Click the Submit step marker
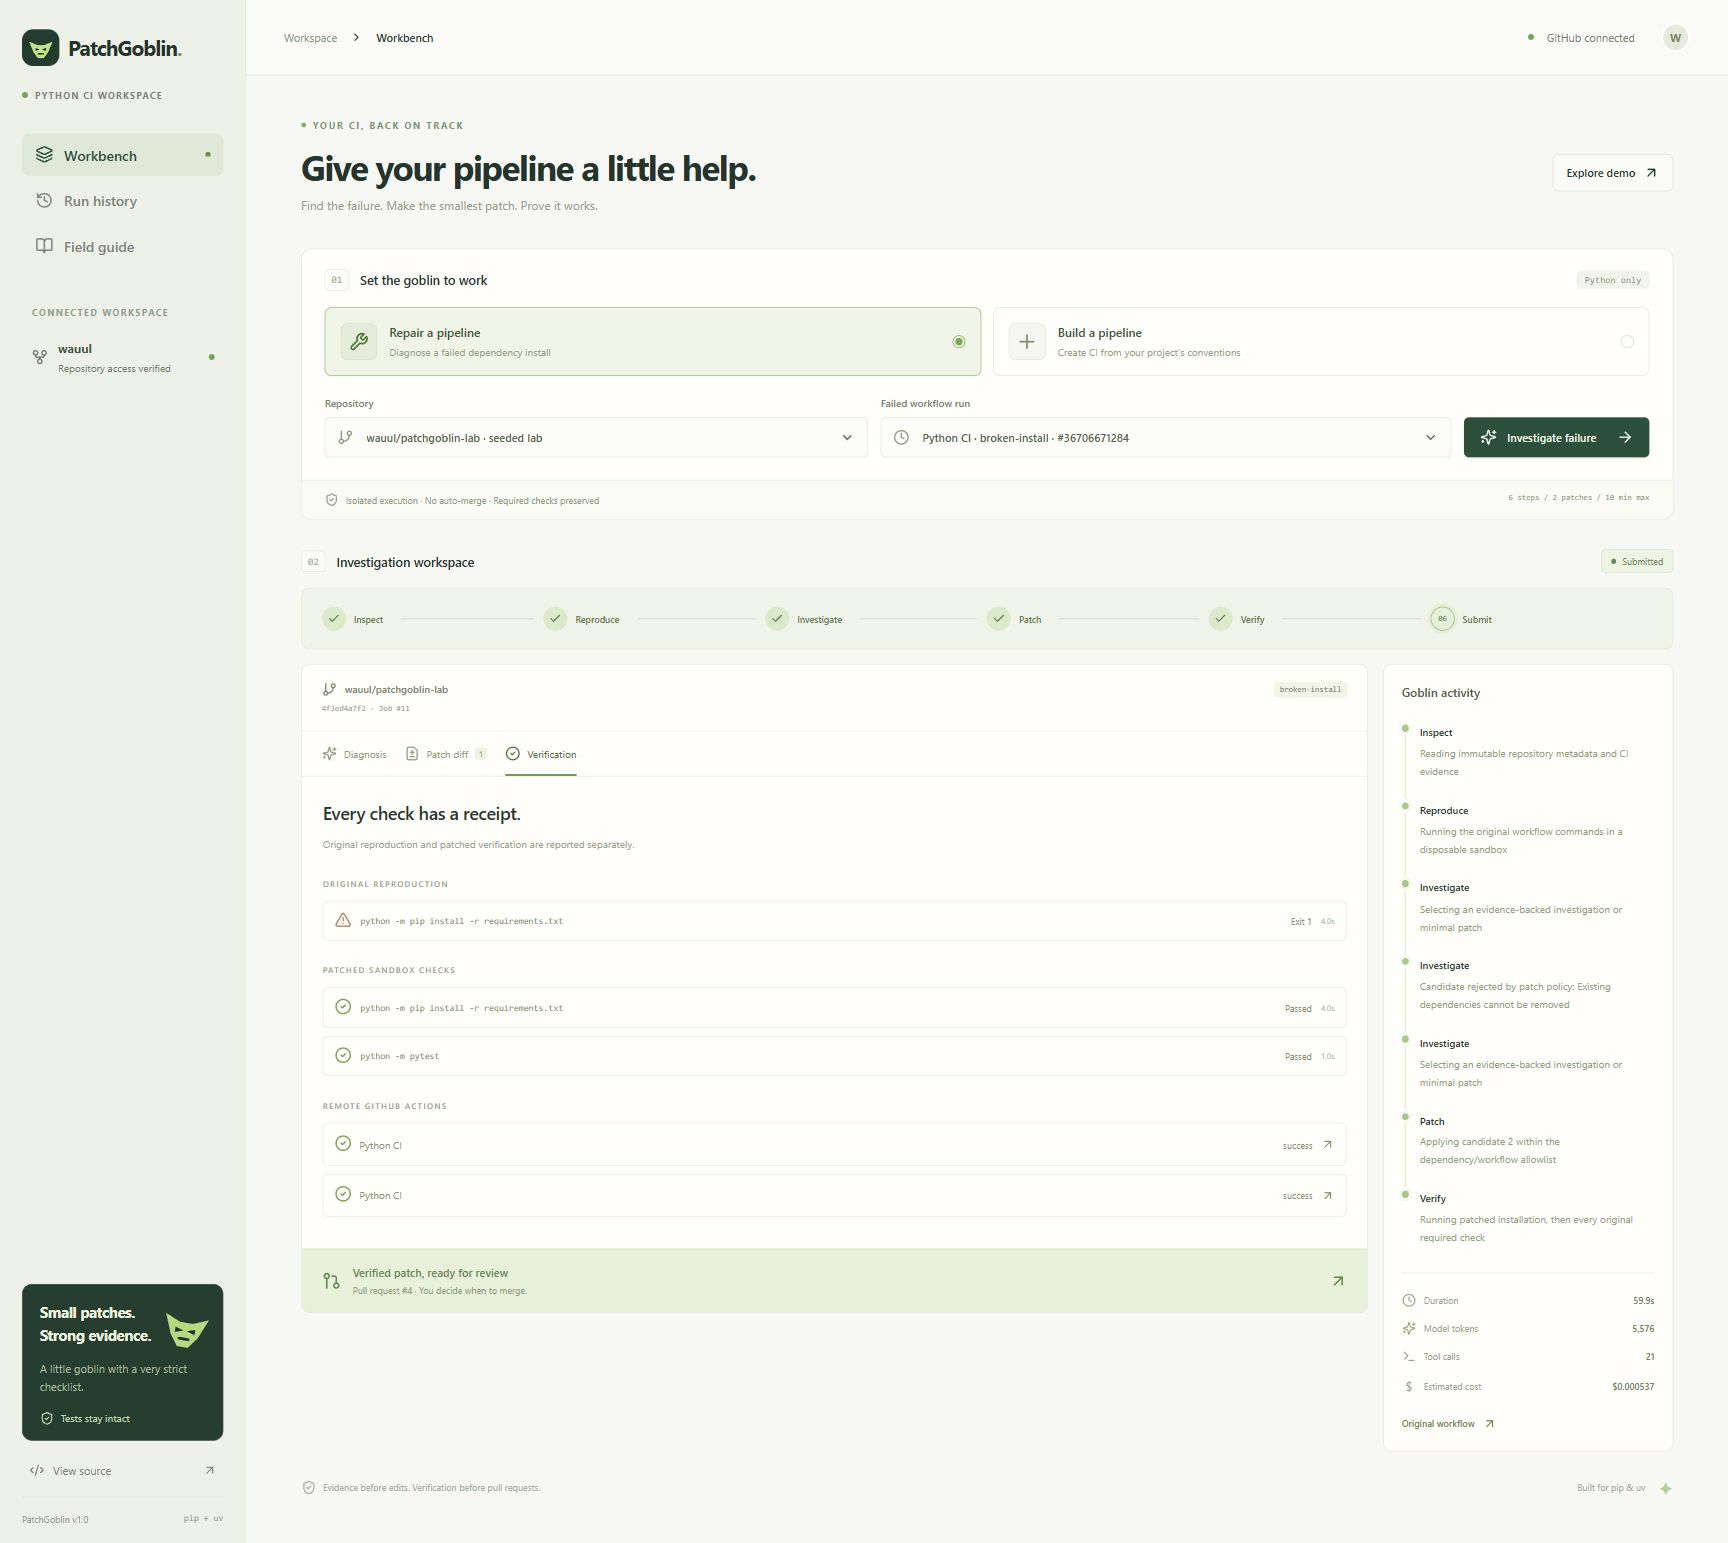 pos(1442,618)
